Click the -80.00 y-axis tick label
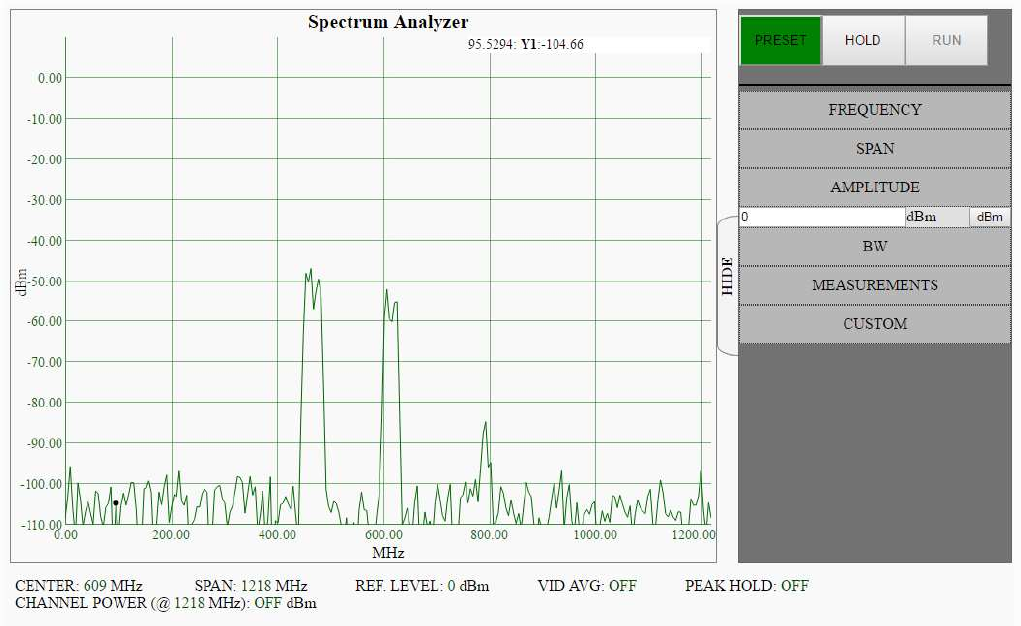1021x626 pixels. point(45,403)
